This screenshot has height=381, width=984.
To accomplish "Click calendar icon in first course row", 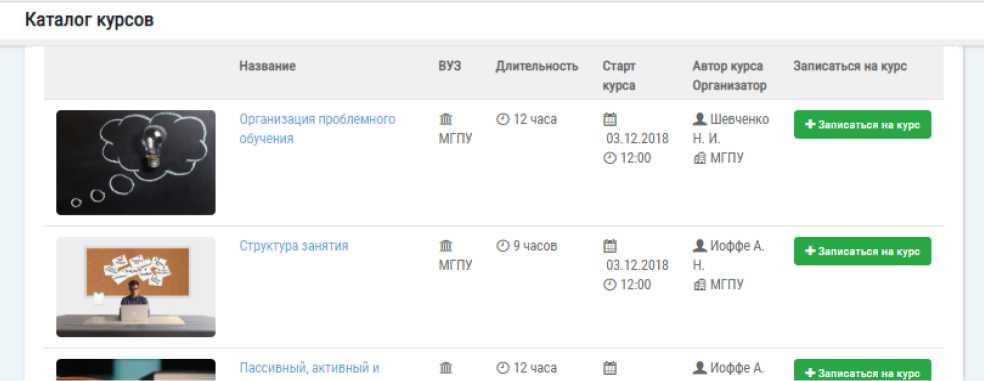I will (609, 119).
